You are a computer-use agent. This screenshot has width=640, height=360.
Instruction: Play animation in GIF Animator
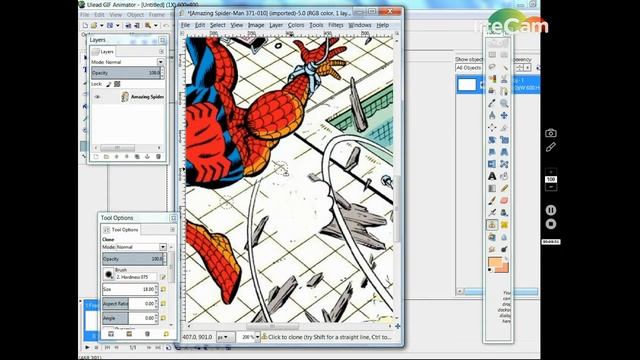pos(87,347)
